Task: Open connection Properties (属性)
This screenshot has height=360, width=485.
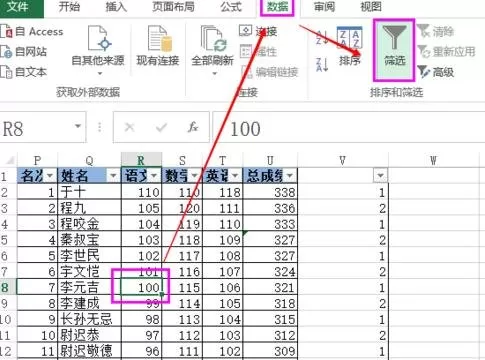Action: [258, 51]
